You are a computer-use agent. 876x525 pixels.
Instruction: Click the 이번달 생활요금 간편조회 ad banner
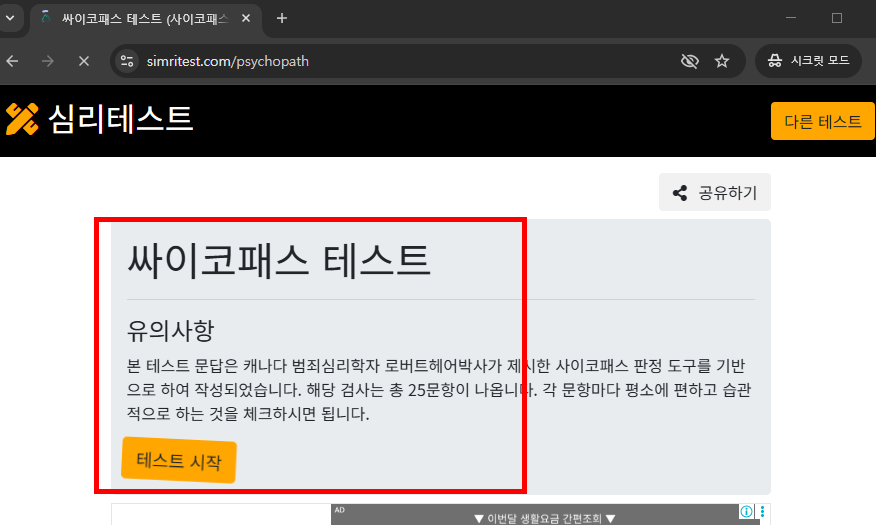point(545,515)
